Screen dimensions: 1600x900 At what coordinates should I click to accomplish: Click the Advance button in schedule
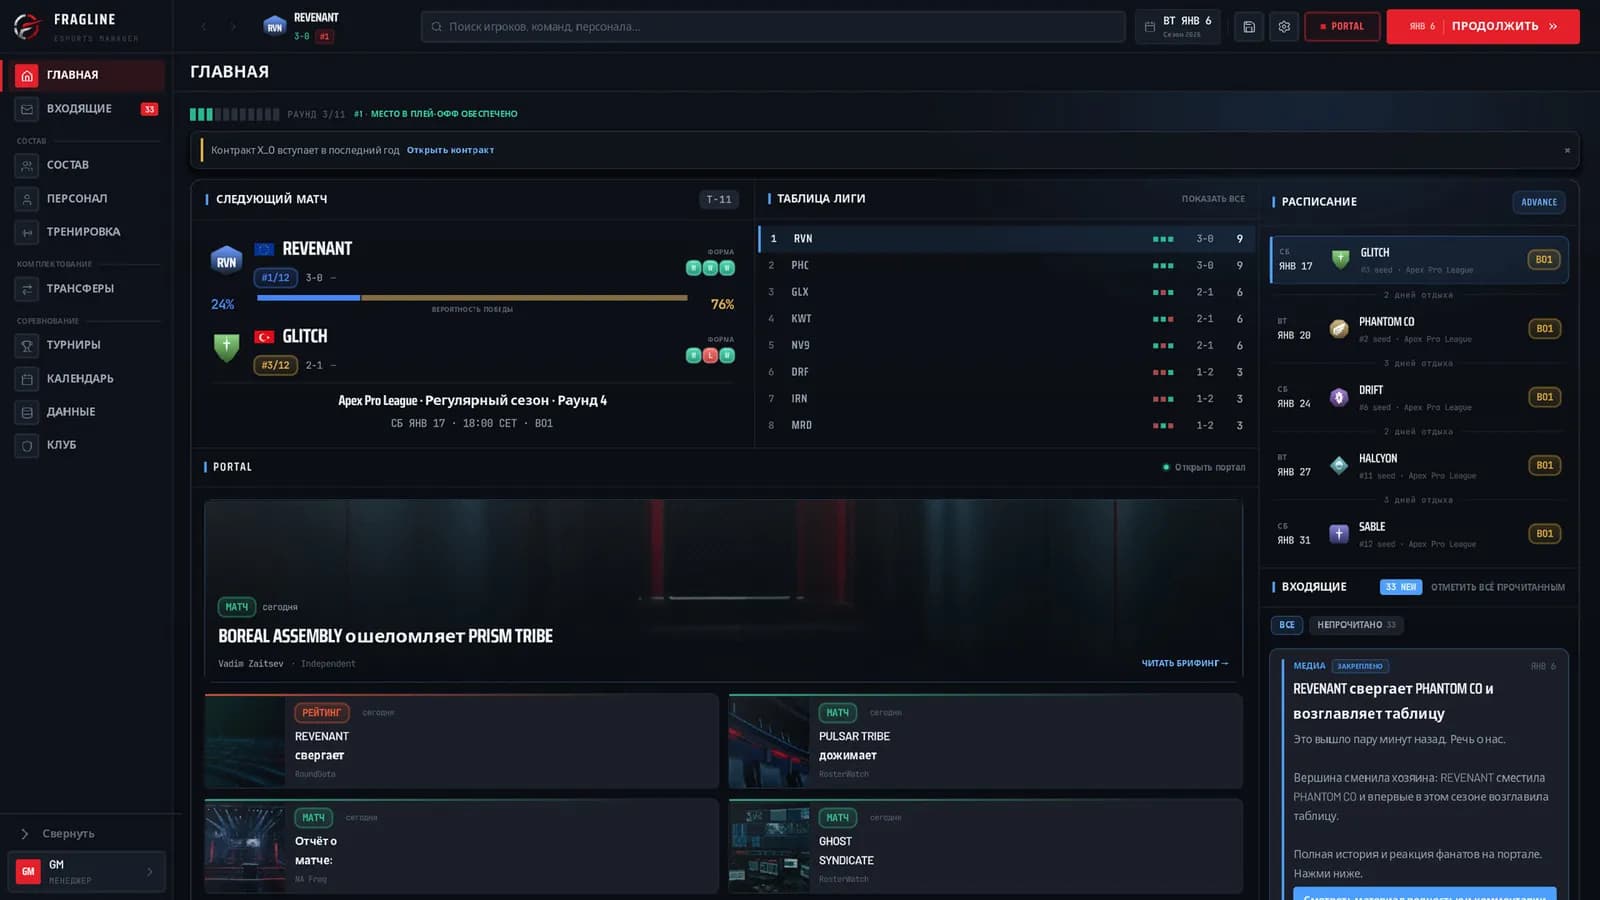[x=1539, y=202]
